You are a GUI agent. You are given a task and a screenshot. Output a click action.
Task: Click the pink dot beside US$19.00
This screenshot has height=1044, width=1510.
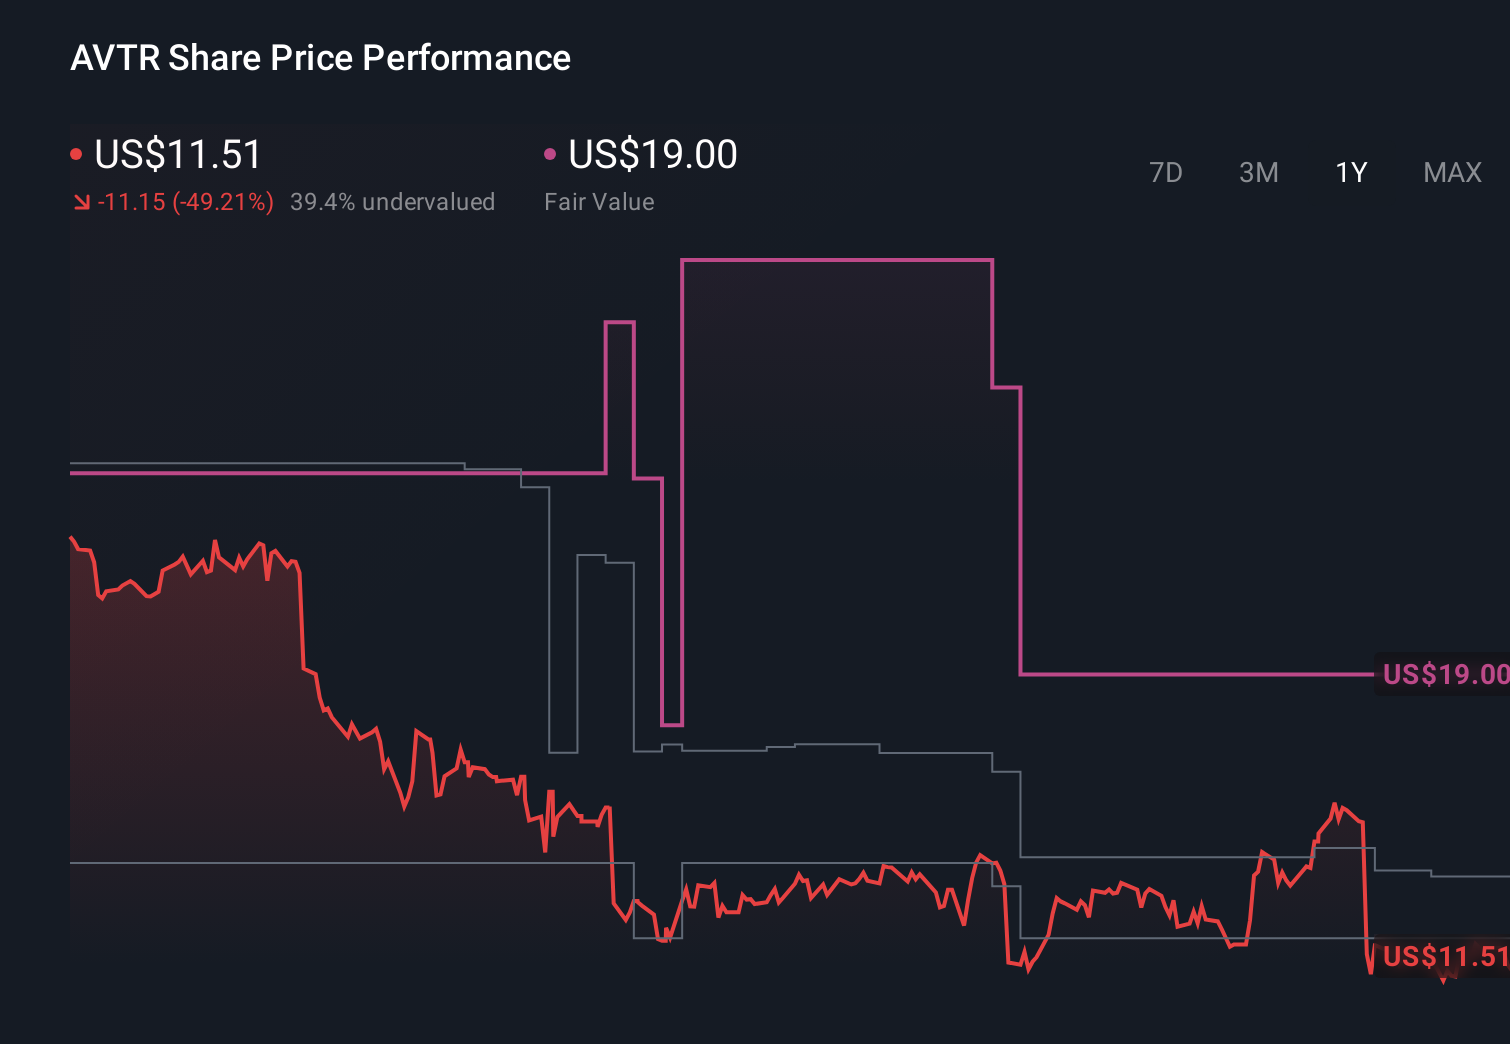(x=550, y=154)
